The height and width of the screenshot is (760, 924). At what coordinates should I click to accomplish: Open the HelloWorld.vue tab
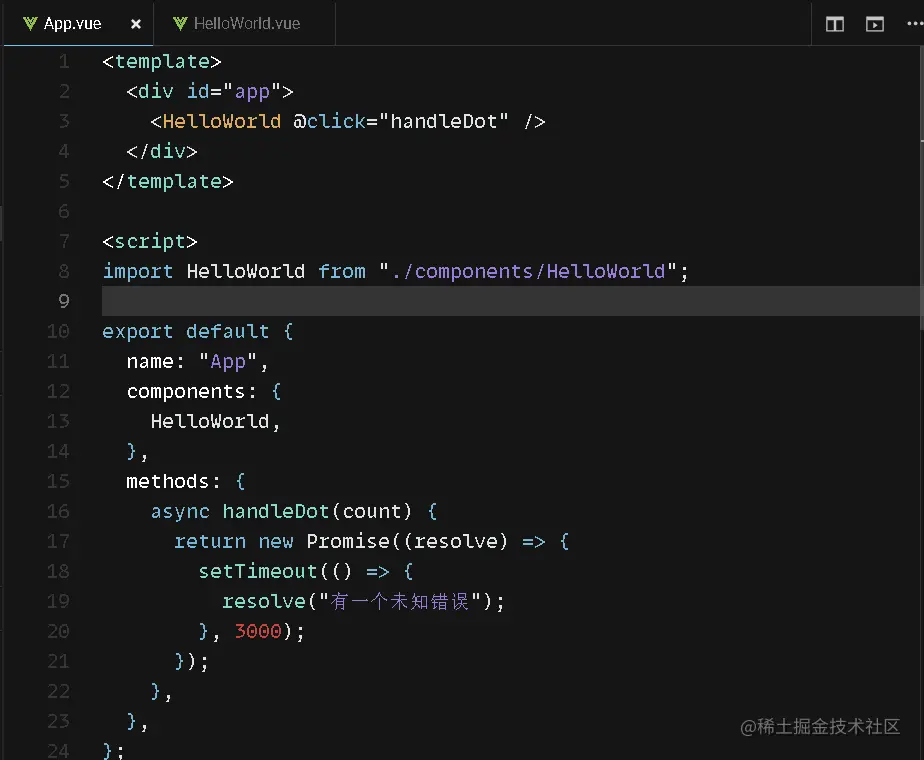point(244,24)
